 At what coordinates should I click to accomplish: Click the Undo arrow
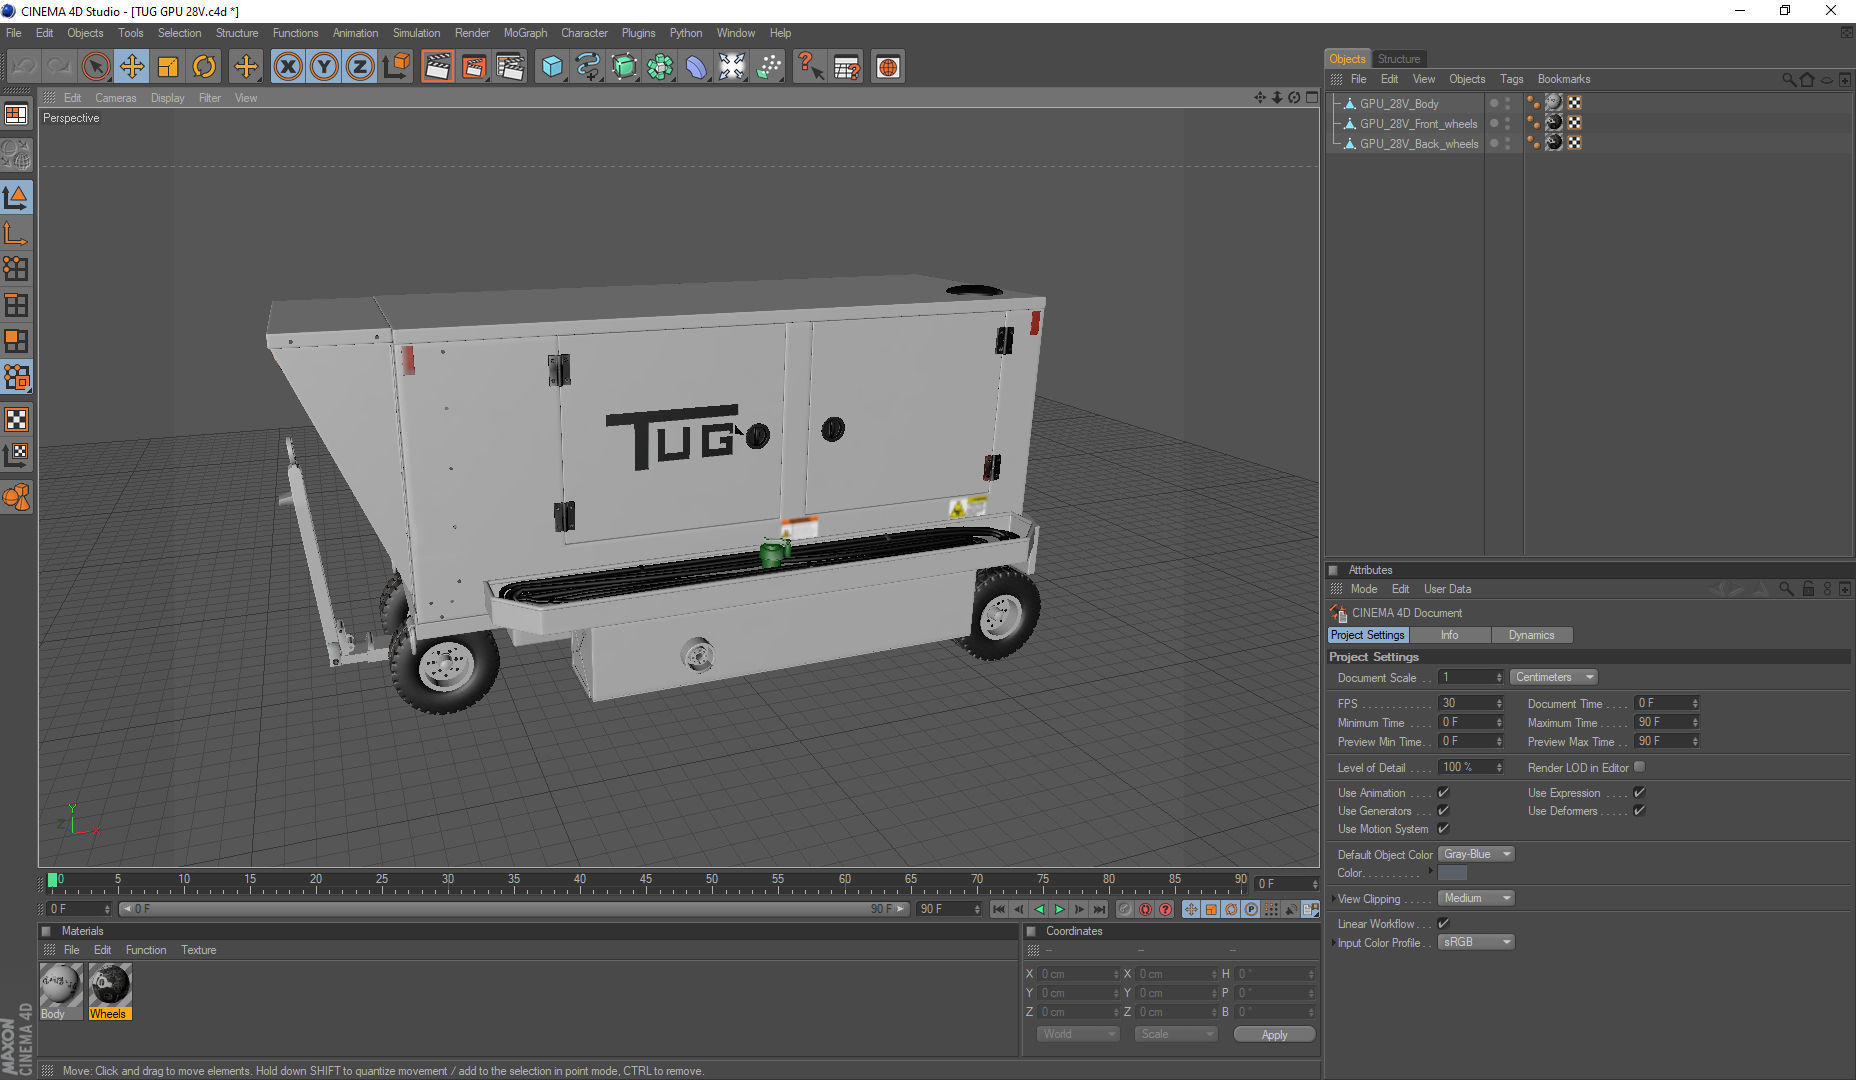click(x=24, y=67)
